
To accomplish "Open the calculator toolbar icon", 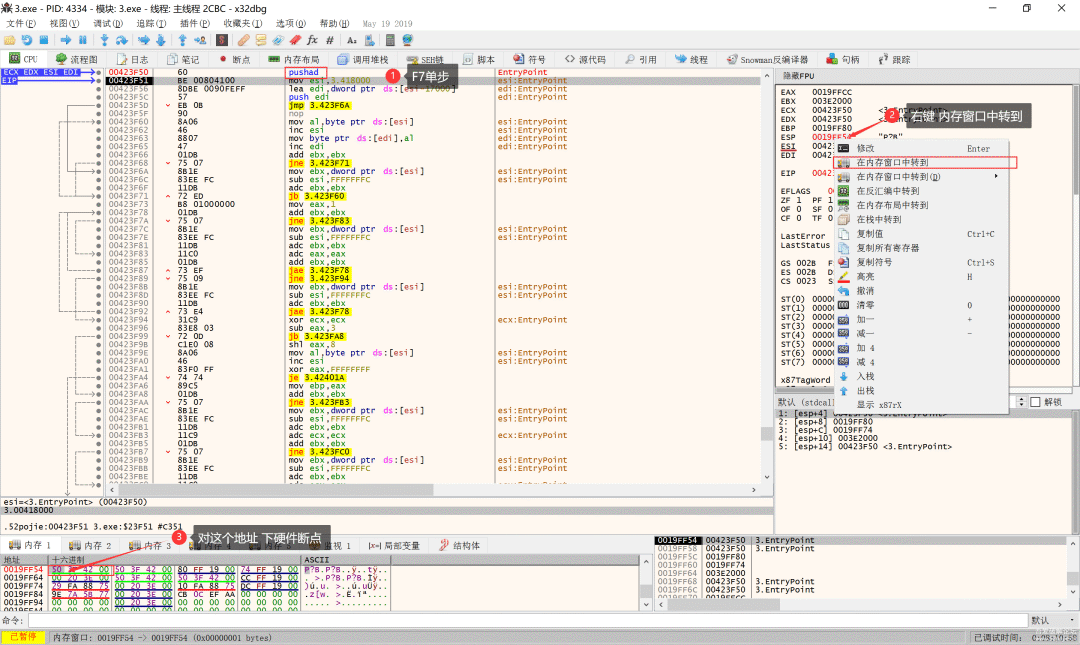I will [x=389, y=40].
